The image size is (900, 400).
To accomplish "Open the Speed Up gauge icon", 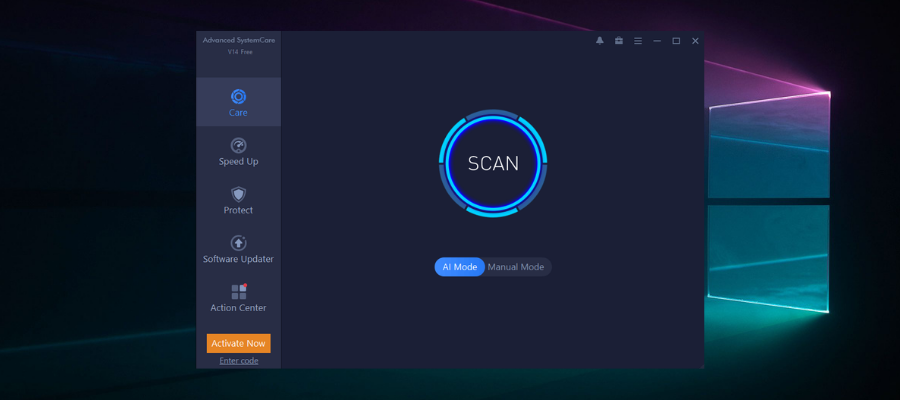I will [238, 145].
